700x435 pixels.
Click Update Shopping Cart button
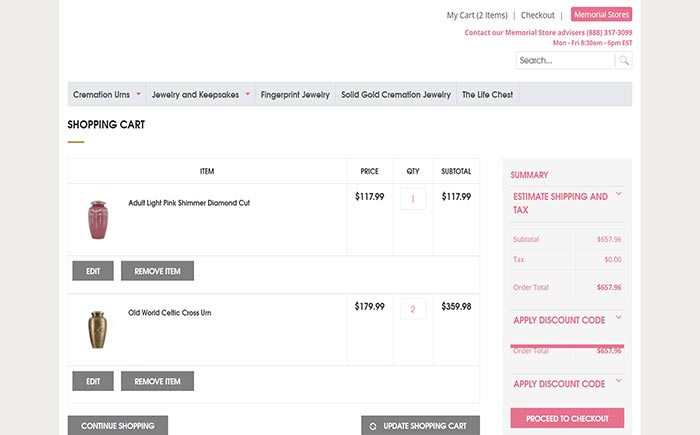coord(421,425)
